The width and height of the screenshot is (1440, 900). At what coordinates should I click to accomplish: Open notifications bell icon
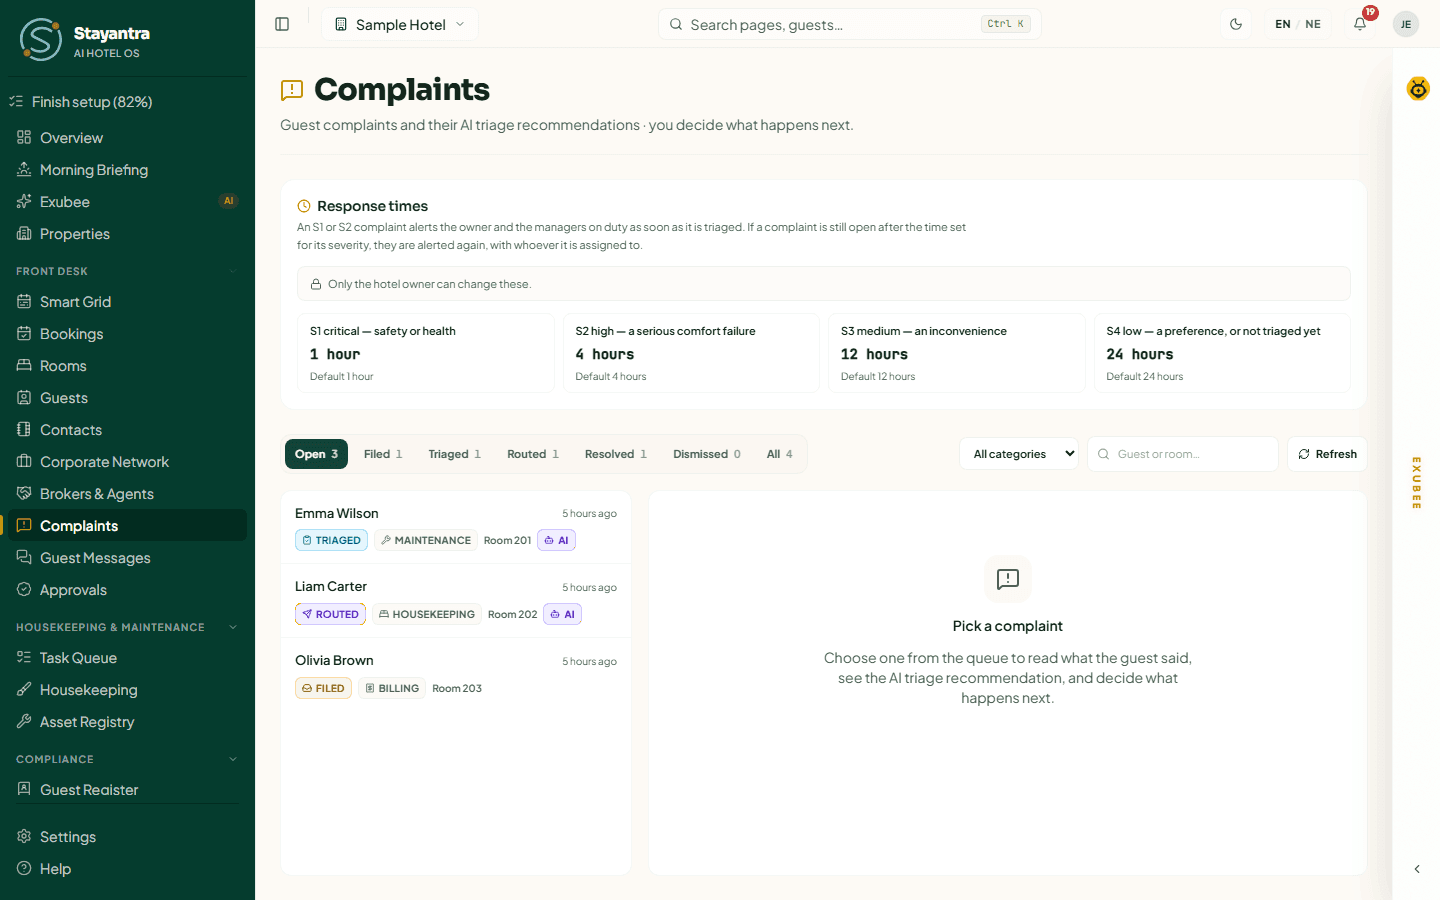click(x=1360, y=24)
